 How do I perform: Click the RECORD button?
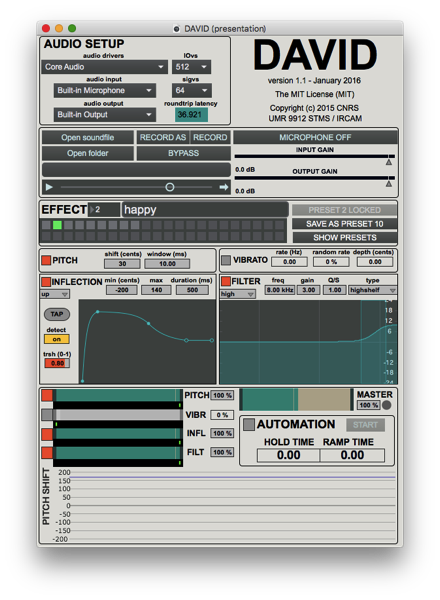[x=210, y=137]
